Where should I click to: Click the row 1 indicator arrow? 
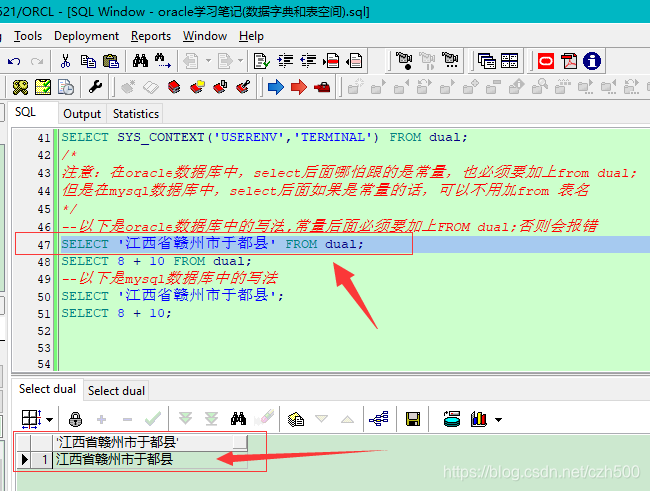click(24, 459)
